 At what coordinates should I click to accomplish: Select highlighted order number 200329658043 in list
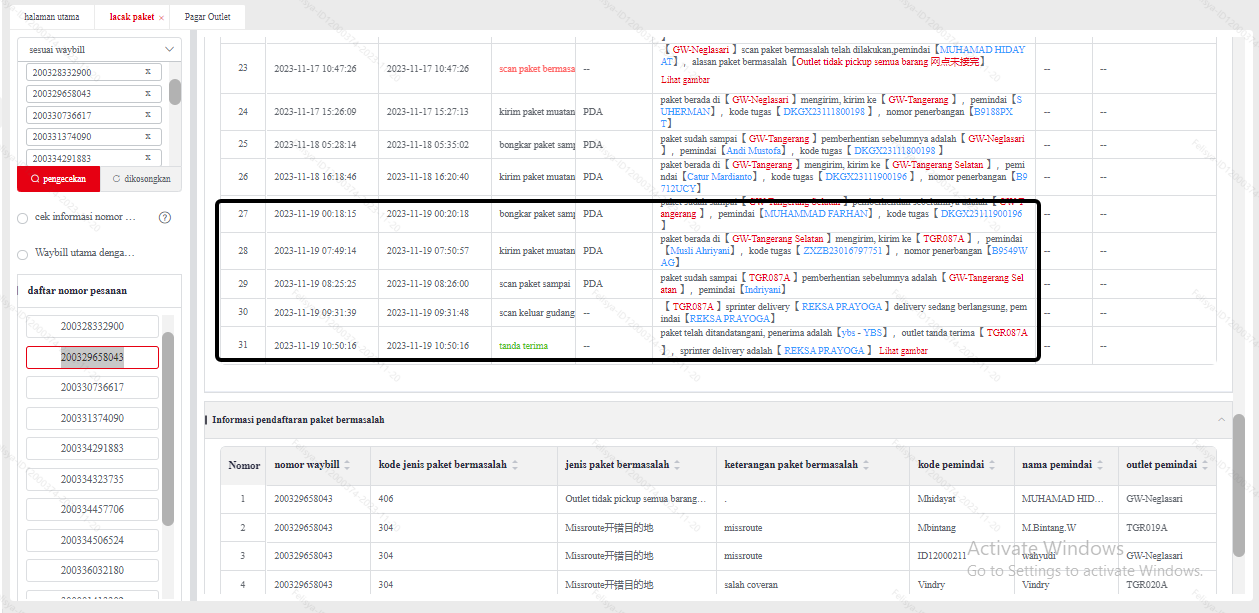coord(92,357)
